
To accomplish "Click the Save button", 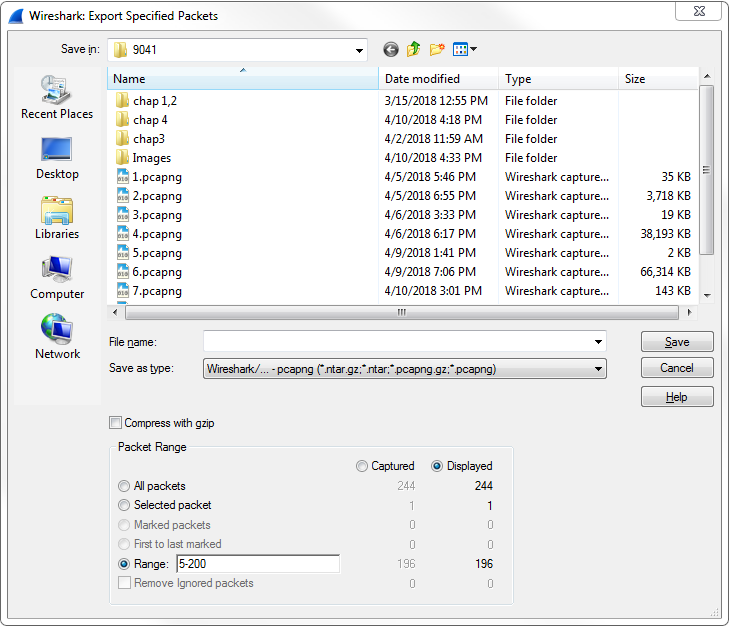I will tap(677, 342).
